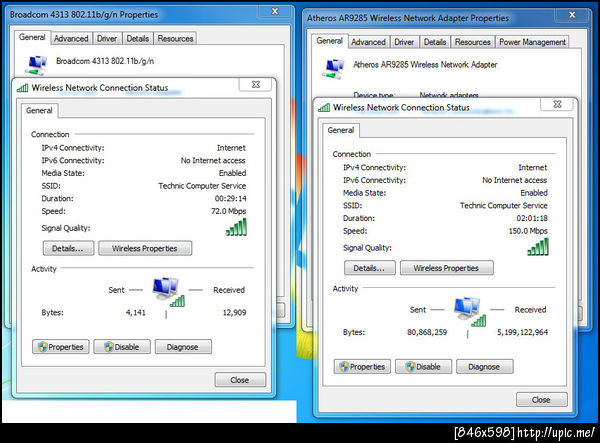This screenshot has height=443, width=600.
Task: Click received bytes '12,909' value
Action: [234, 313]
